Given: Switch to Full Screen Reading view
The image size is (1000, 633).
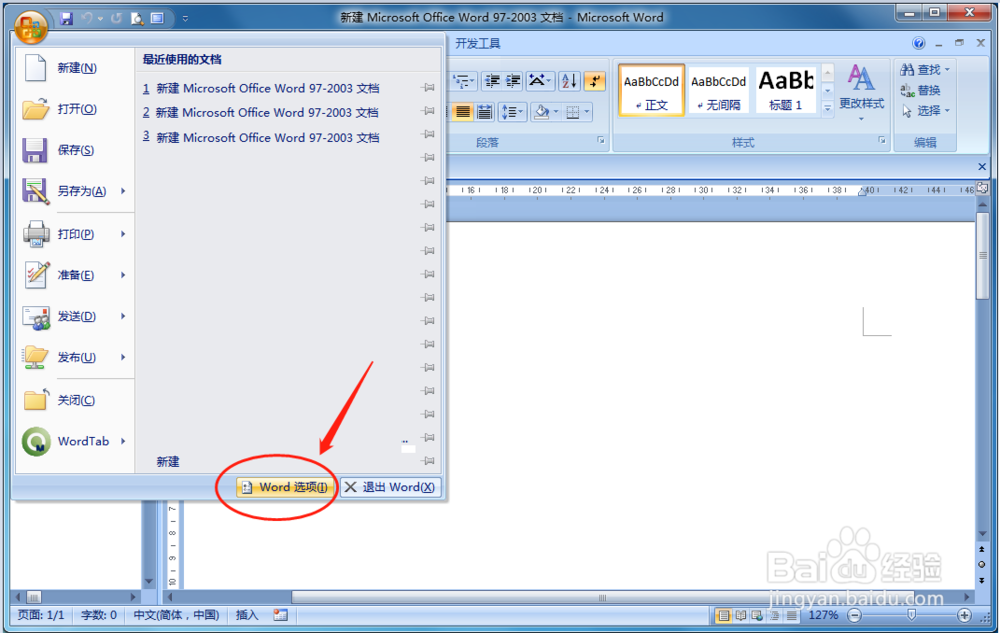Looking at the screenshot, I should (740, 615).
